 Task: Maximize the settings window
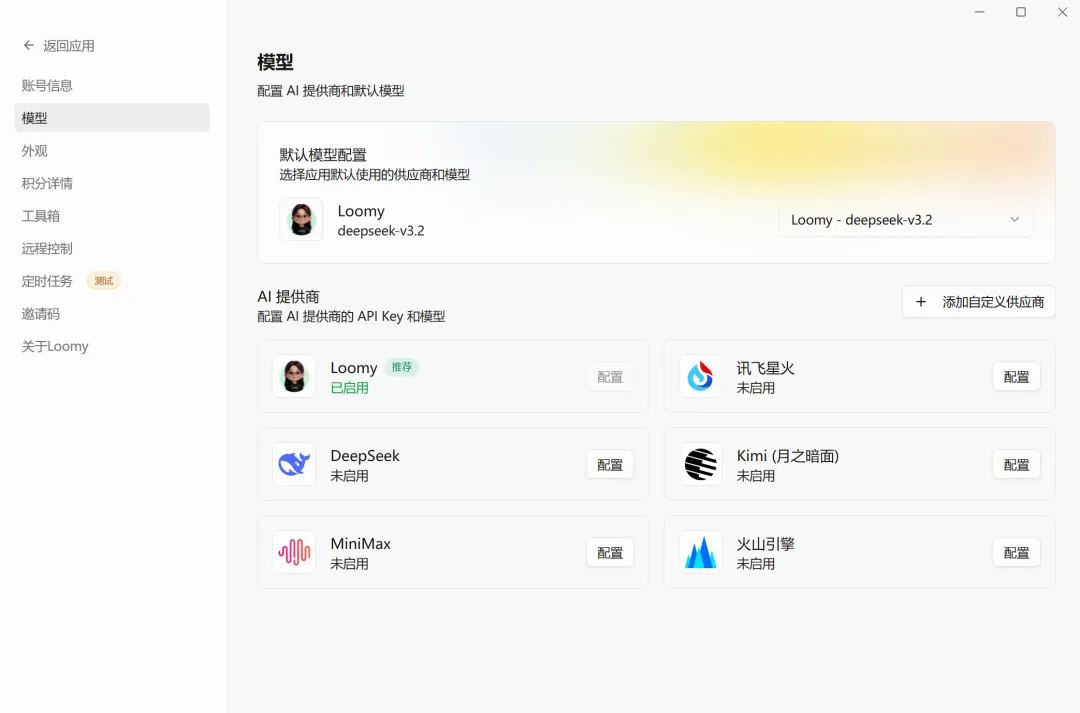coord(1021,12)
